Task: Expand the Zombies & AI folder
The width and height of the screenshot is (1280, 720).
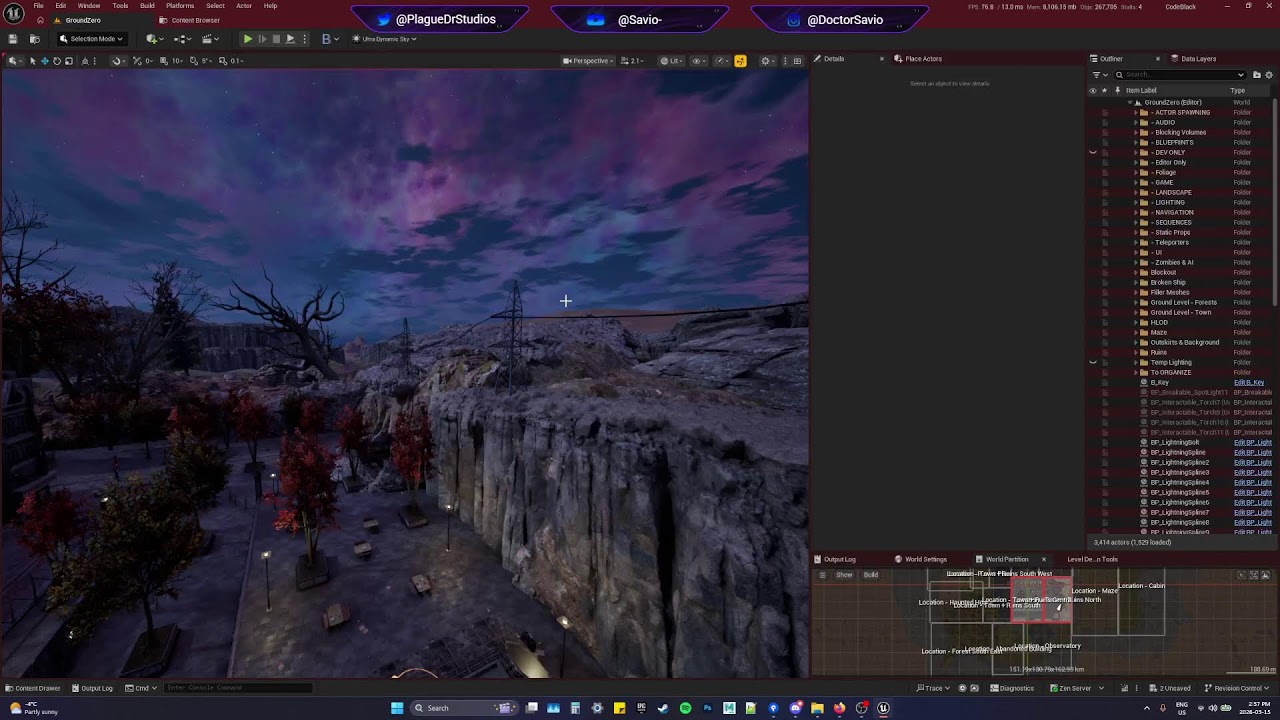Action: (1136, 262)
